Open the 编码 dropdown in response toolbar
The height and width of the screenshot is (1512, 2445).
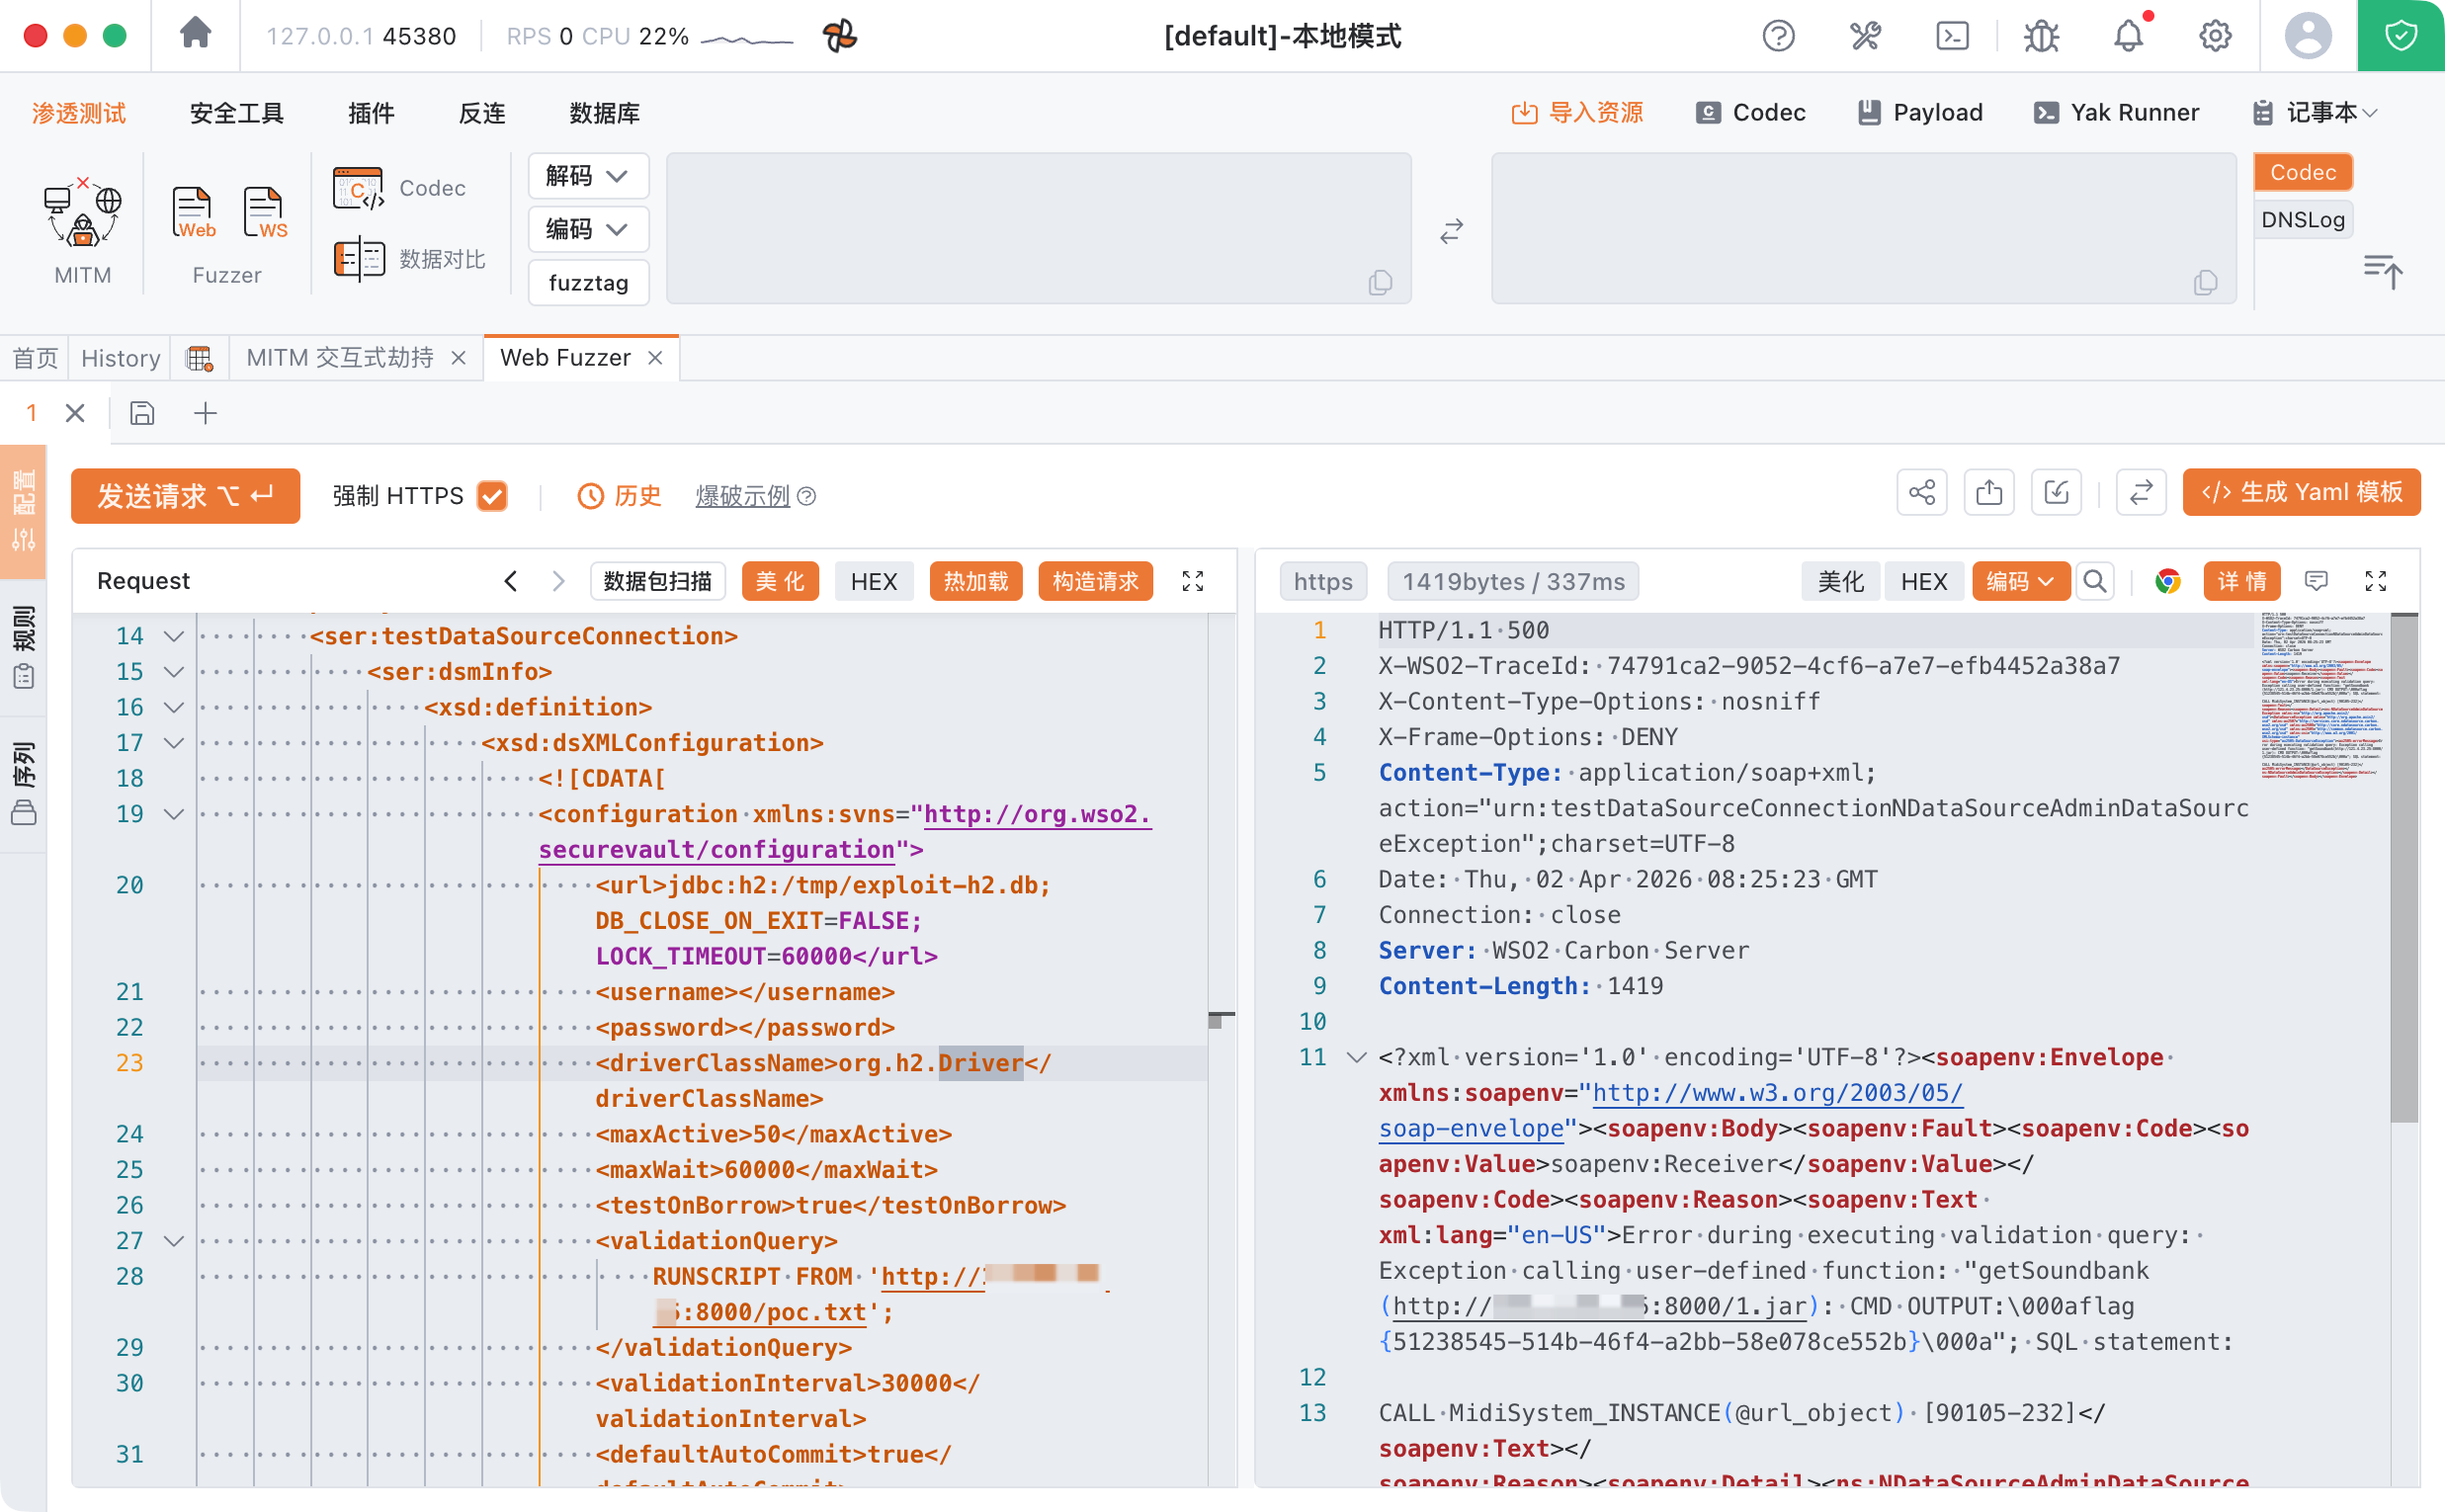pyautogui.click(x=2020, y=581)
